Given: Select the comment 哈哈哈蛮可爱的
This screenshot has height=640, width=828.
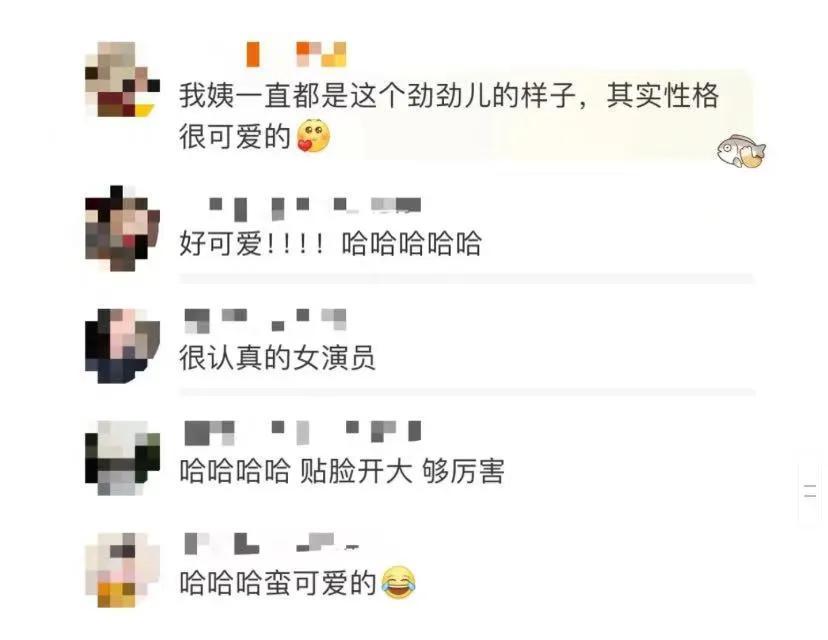Looking at the screenshot, I should 298,583.
